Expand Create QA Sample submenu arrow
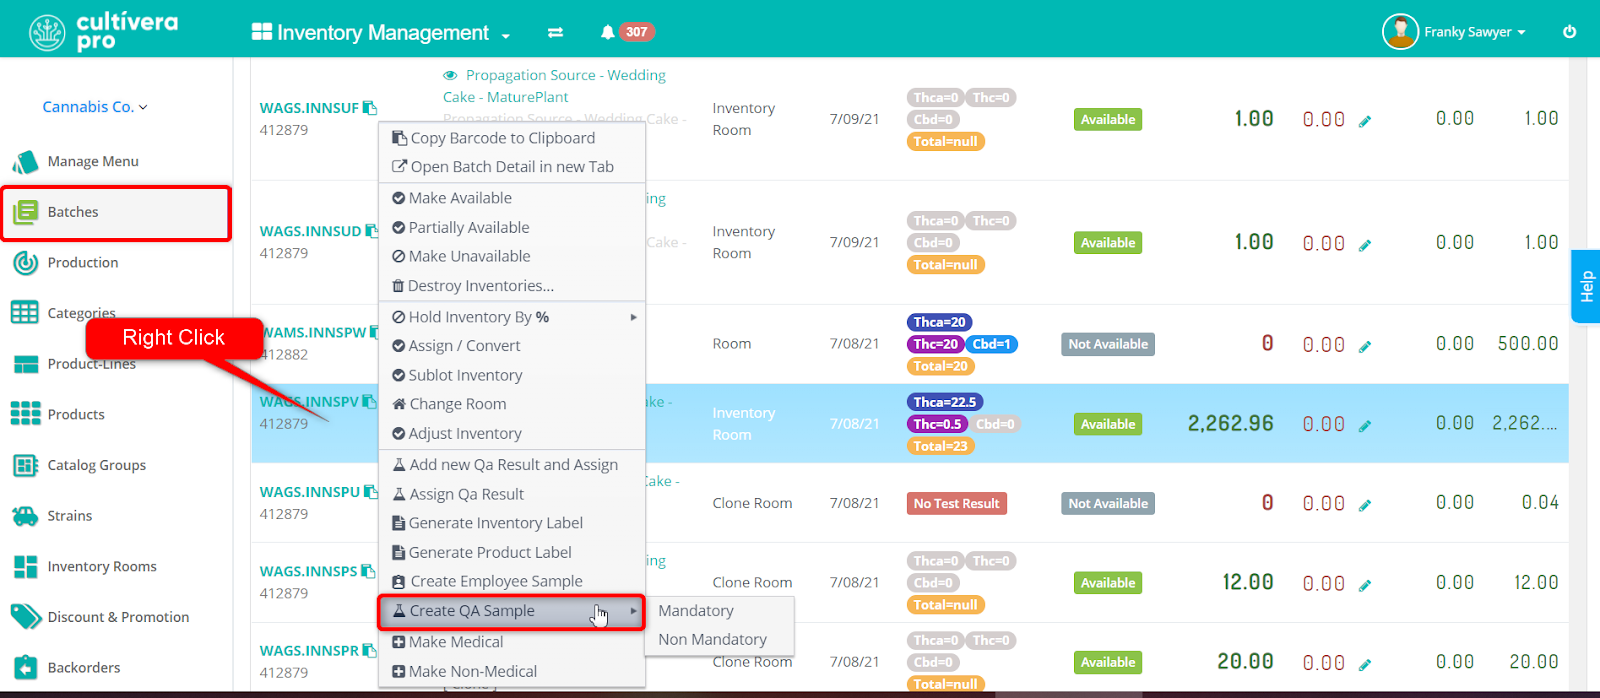The width and height of the screenshot is (1600, 698). [x=633, y=611]
